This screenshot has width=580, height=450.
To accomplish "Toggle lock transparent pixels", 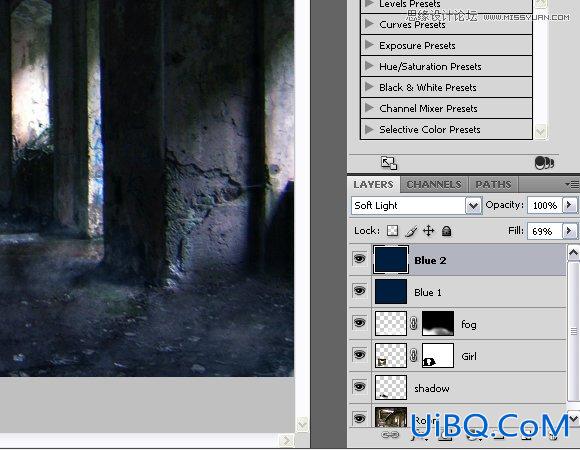I will pyautogui.click(x=392, y=231).
